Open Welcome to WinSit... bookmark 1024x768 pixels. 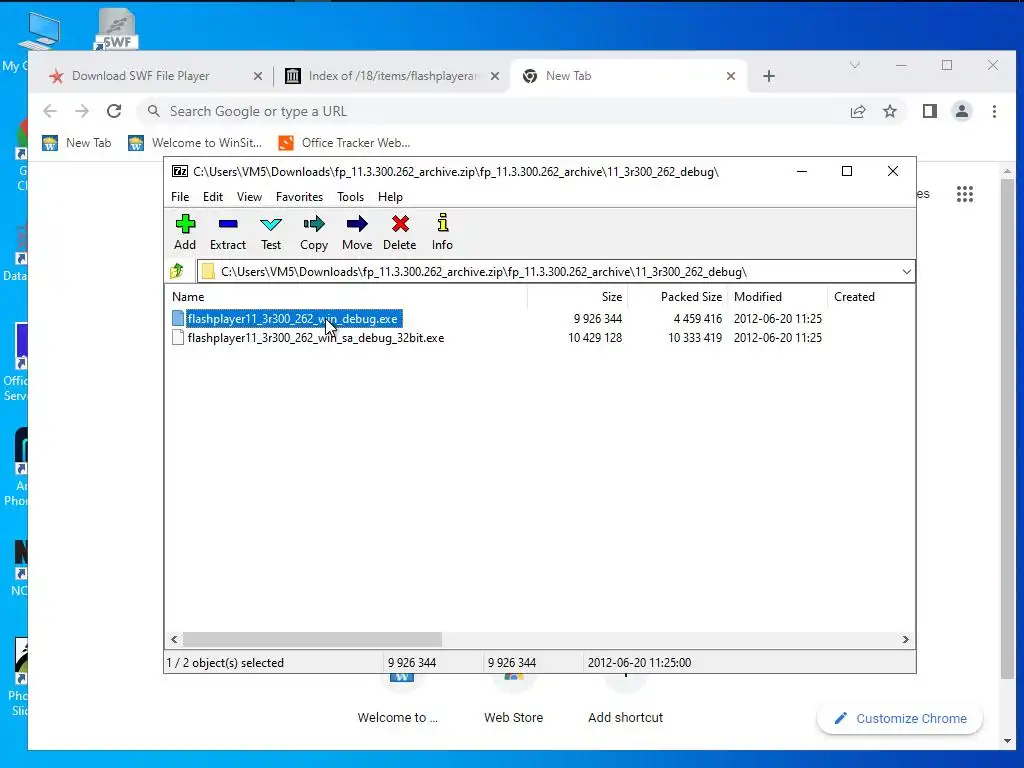195,143
